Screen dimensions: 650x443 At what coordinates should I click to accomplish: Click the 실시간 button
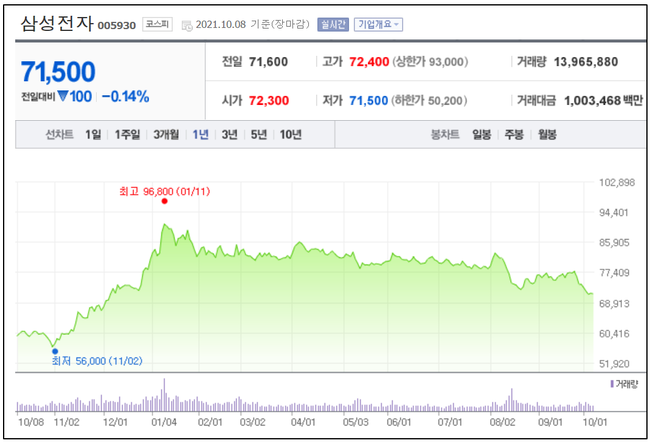point(333,24)
